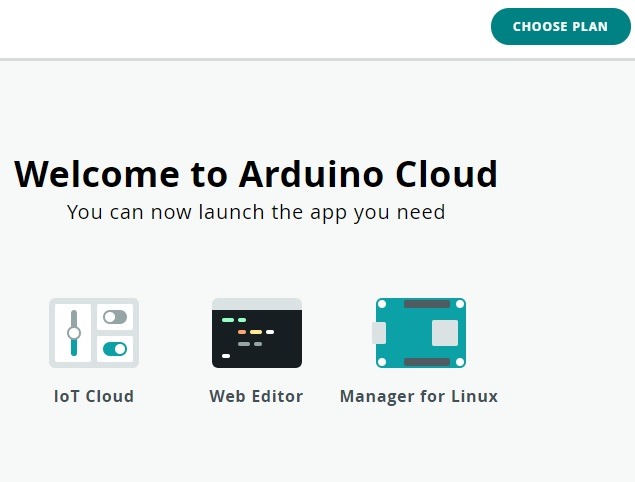Select the Welcome to Arduino Cloud heading

(256, 174)
